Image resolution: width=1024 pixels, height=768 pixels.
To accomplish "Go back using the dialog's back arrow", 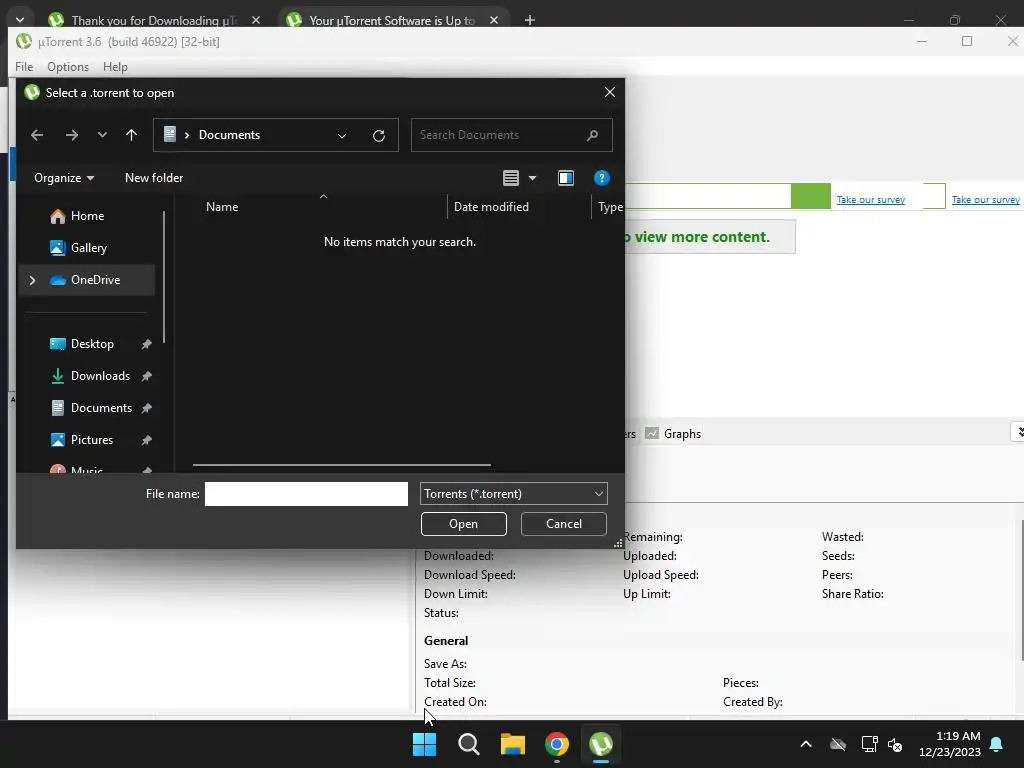I will tap(37, 135).
